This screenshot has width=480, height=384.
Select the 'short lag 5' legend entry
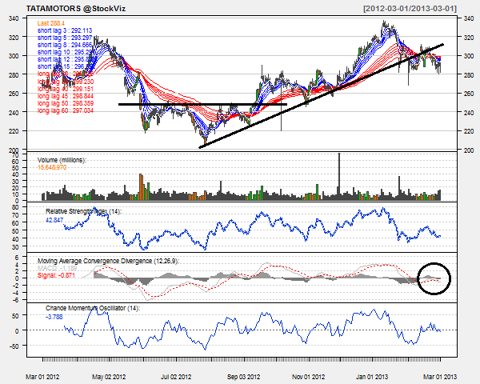[65, 38]
